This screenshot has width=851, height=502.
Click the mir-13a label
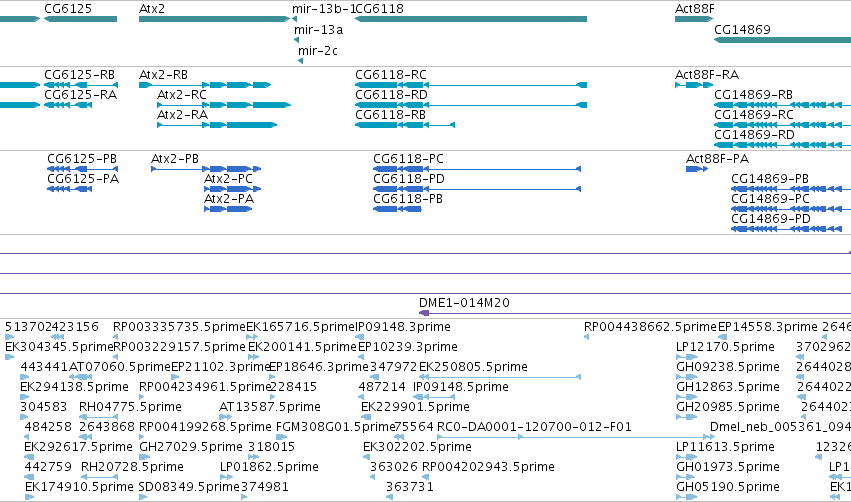(x=319, y=30)
